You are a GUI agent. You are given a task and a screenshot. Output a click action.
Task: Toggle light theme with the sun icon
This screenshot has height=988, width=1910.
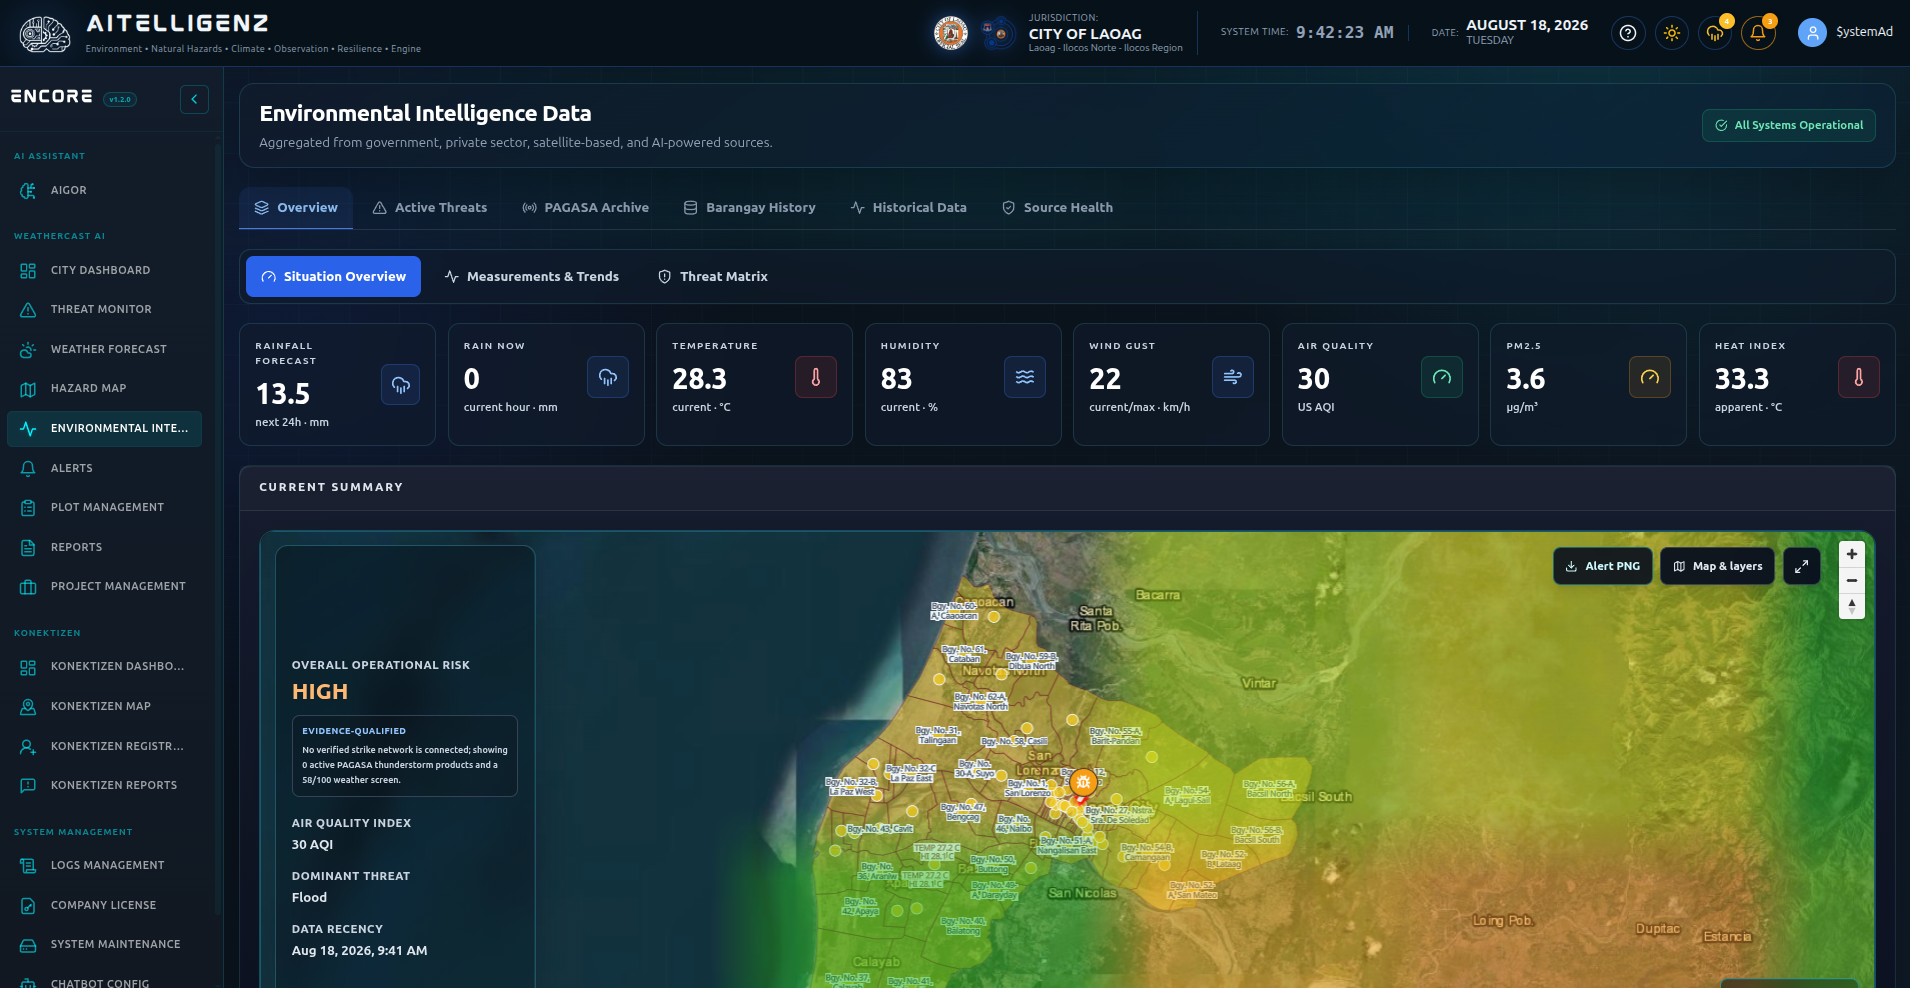pos(1671,33)
